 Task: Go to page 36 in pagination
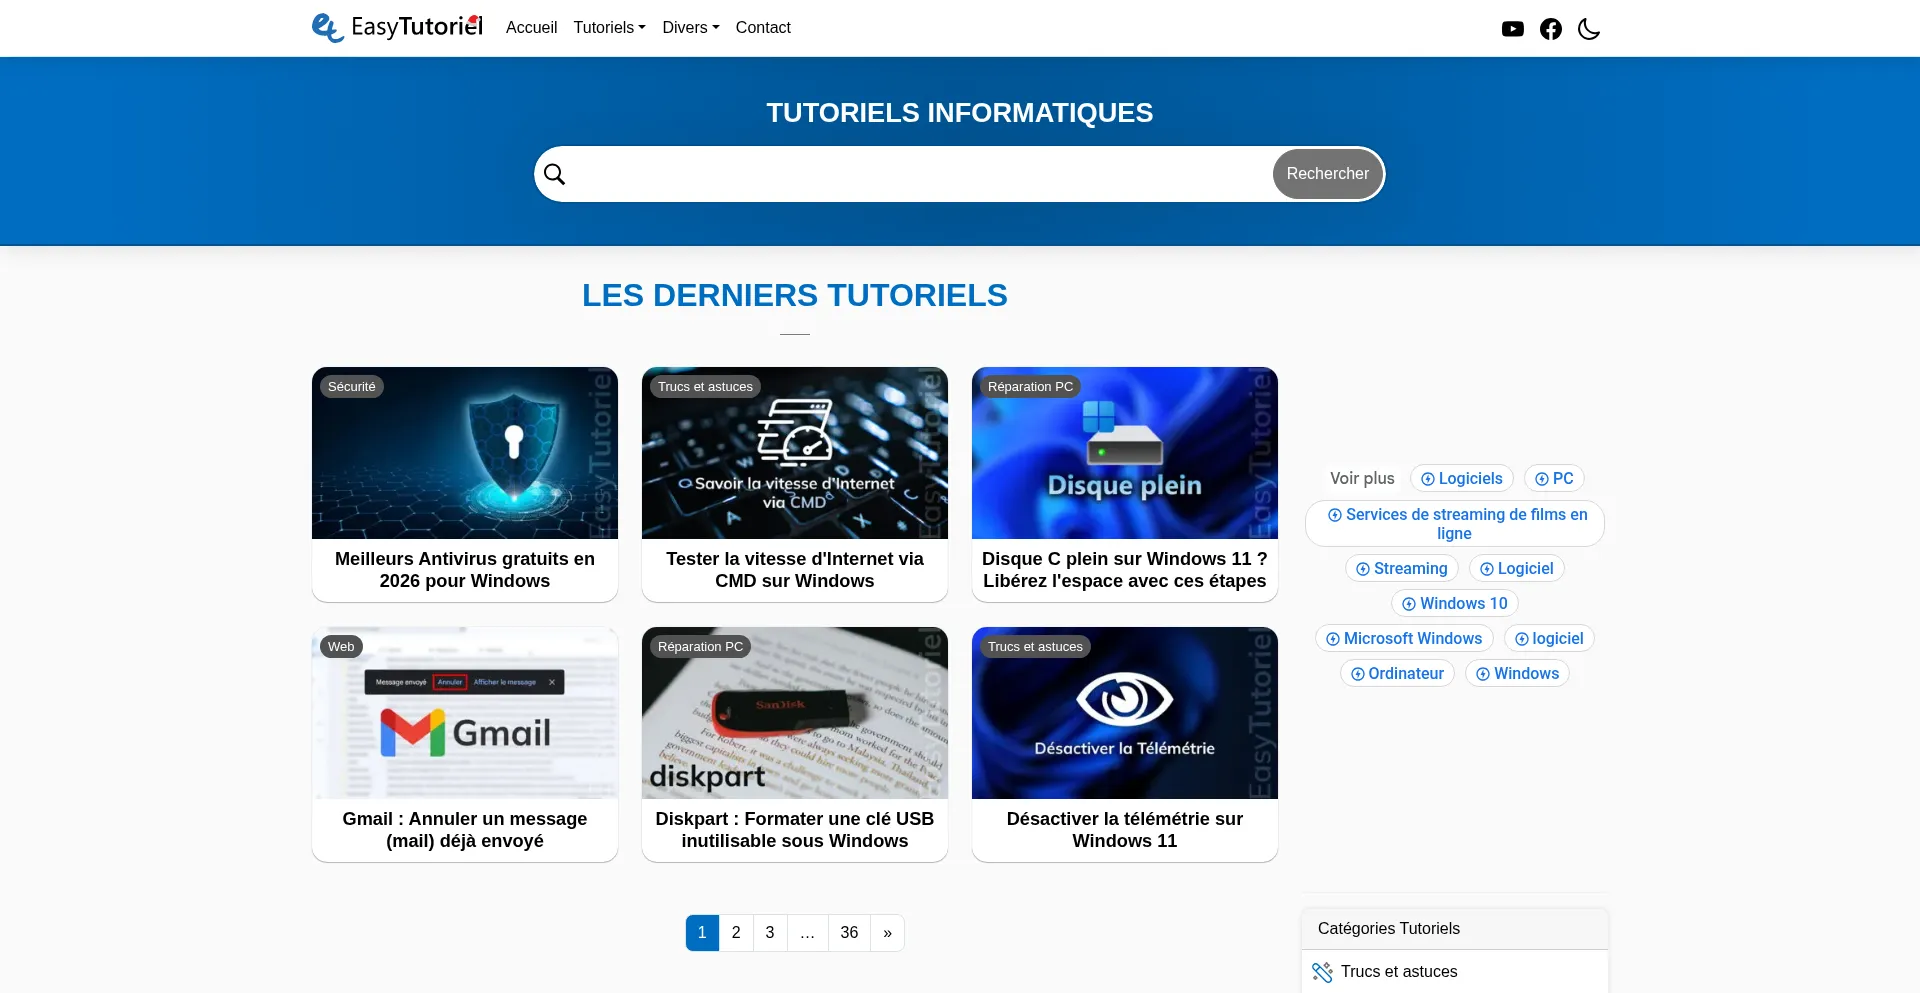tap(849, 932)
